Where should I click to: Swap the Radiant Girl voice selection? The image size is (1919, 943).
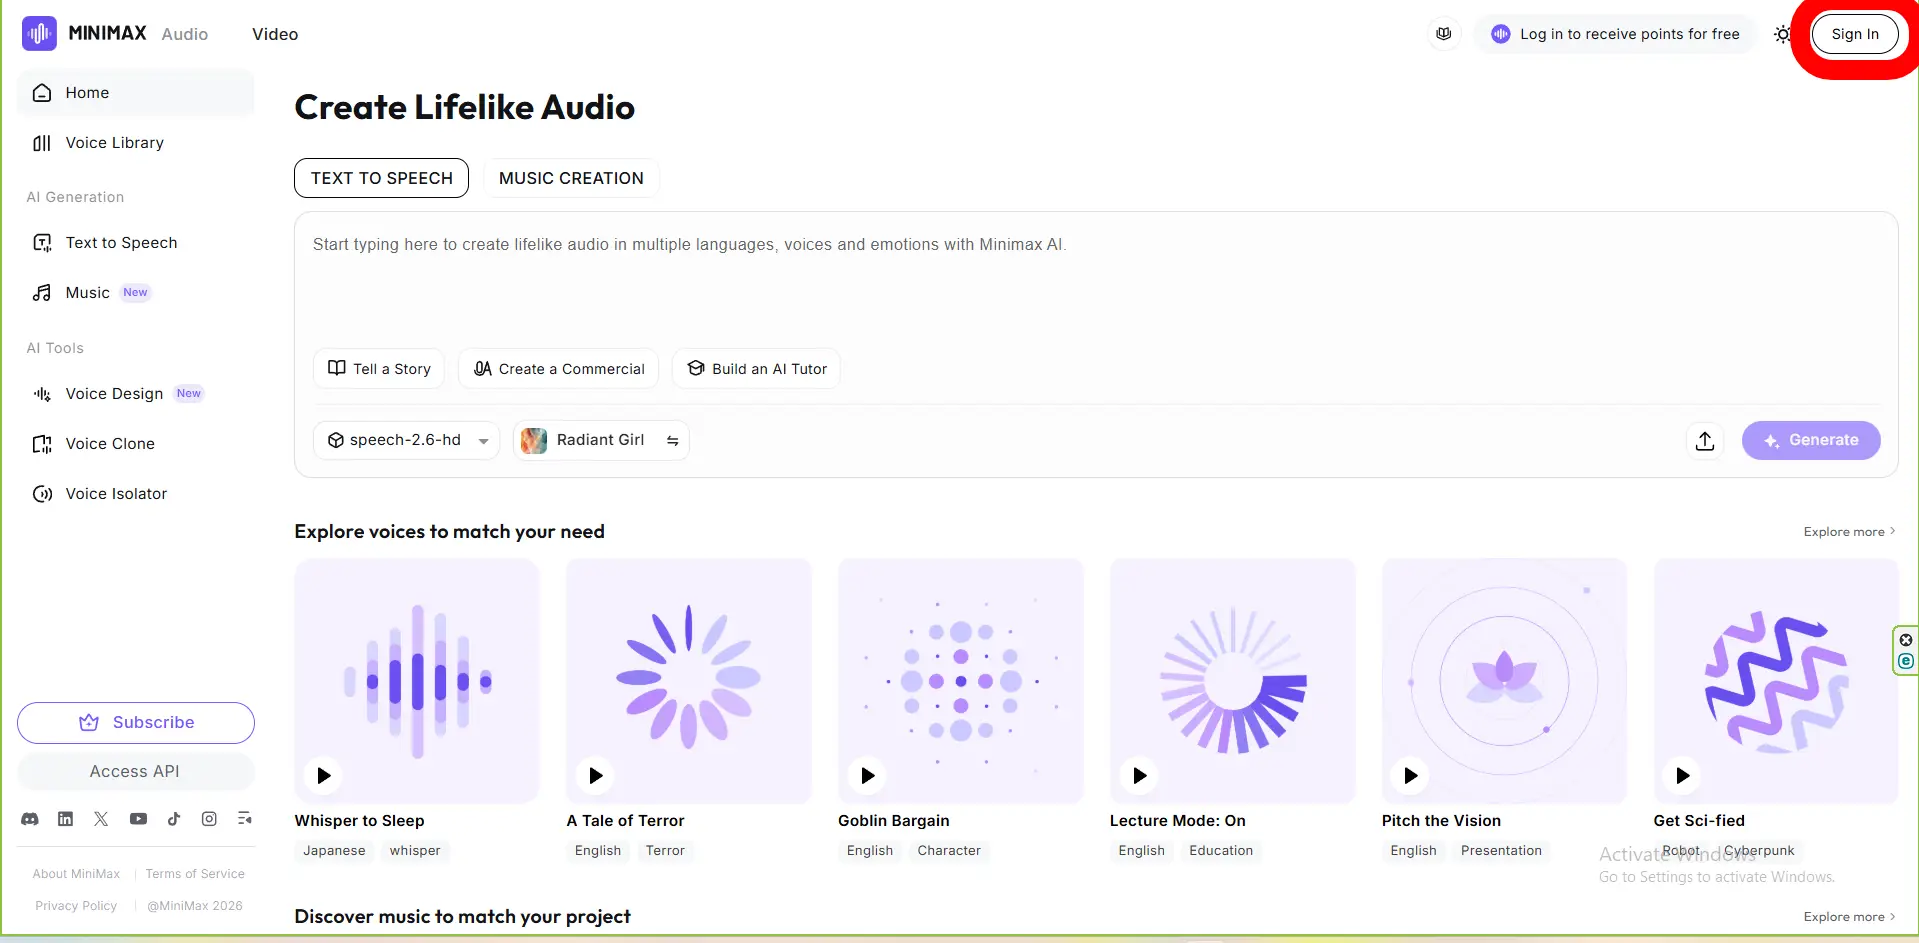tap(673, 441)
